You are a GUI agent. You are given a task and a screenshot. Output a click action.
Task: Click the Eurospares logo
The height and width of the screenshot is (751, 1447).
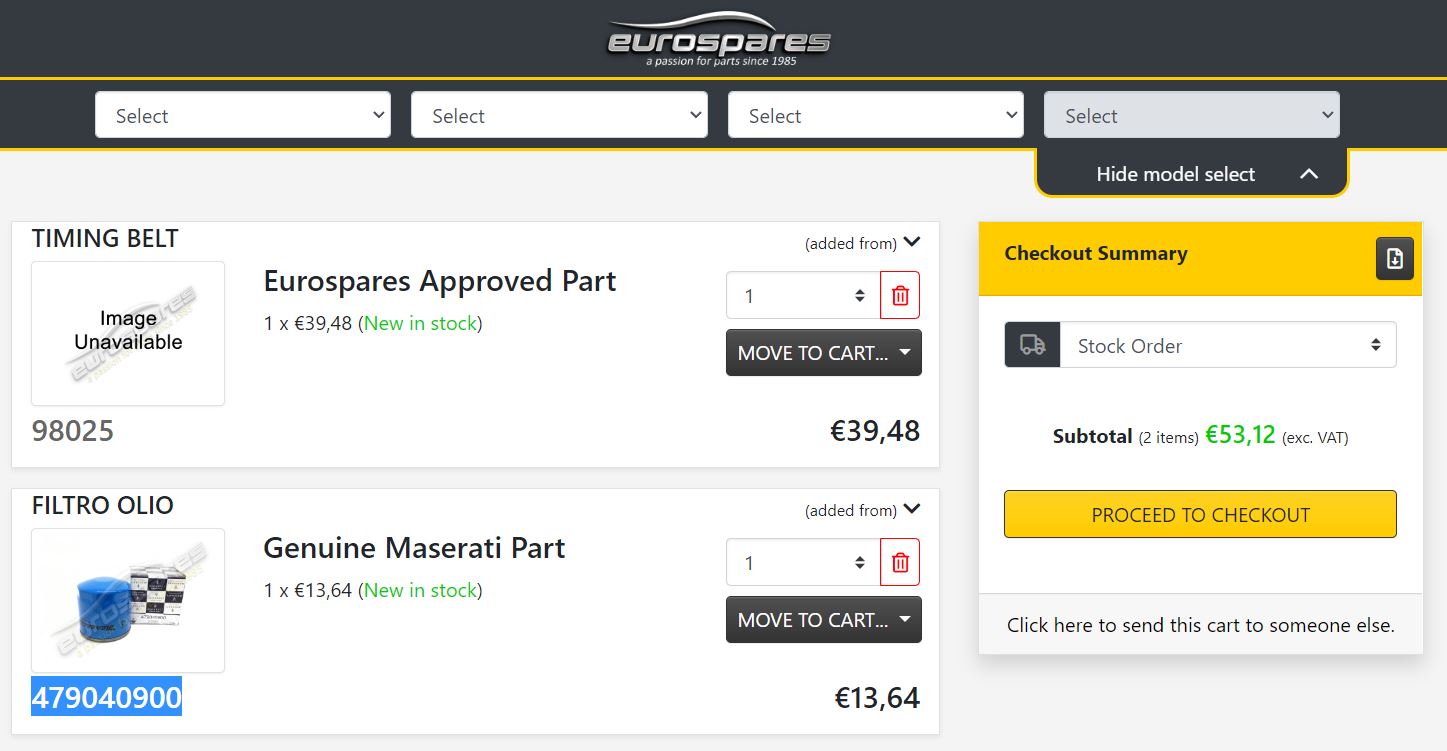pos(719,40)
